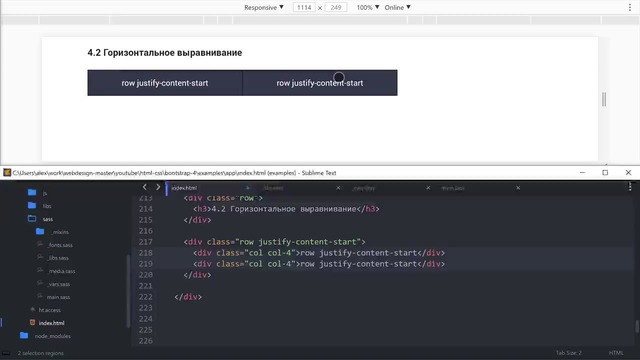Click line number 218 in the gutter
This screenshot has width=640, height=360.
coord(146,253)
